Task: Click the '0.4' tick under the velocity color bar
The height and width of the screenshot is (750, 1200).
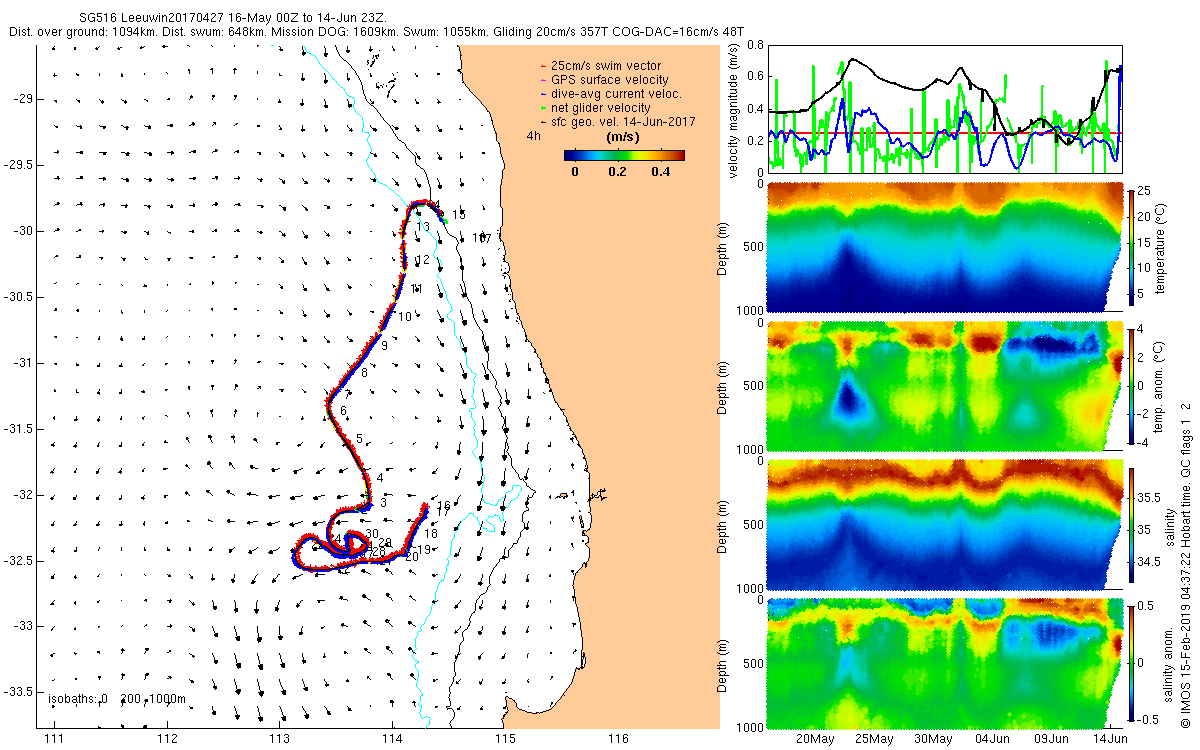Action: (659, 172)
